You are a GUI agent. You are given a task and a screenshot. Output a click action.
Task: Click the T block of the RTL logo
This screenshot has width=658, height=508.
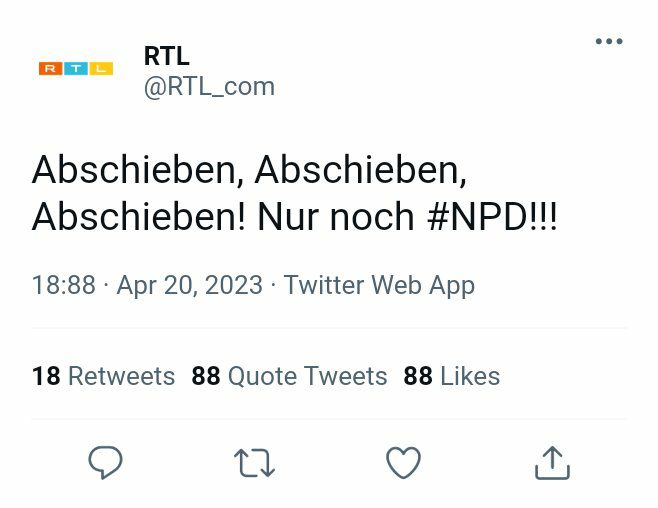pyautogui.click(x=76, y=69)
